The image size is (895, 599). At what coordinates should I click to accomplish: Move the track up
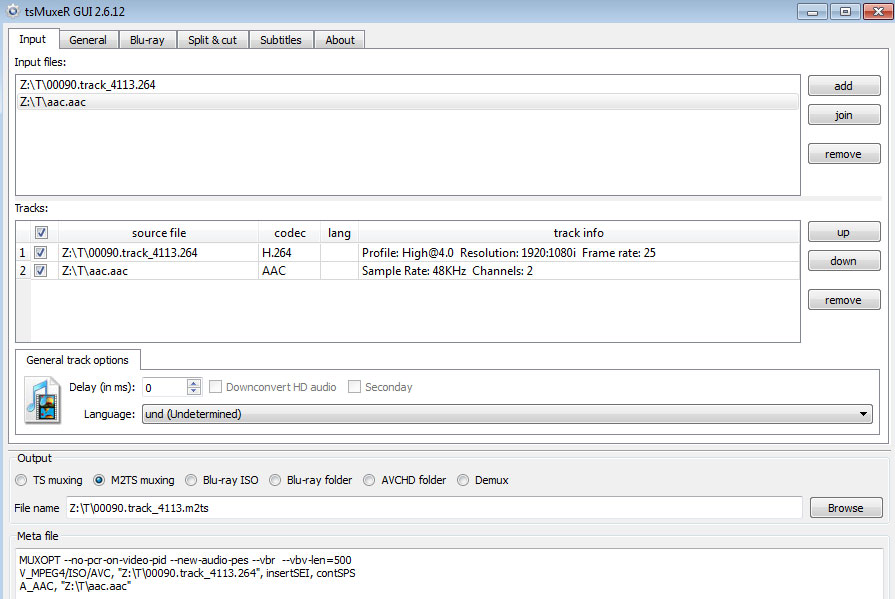coord(844,232)
